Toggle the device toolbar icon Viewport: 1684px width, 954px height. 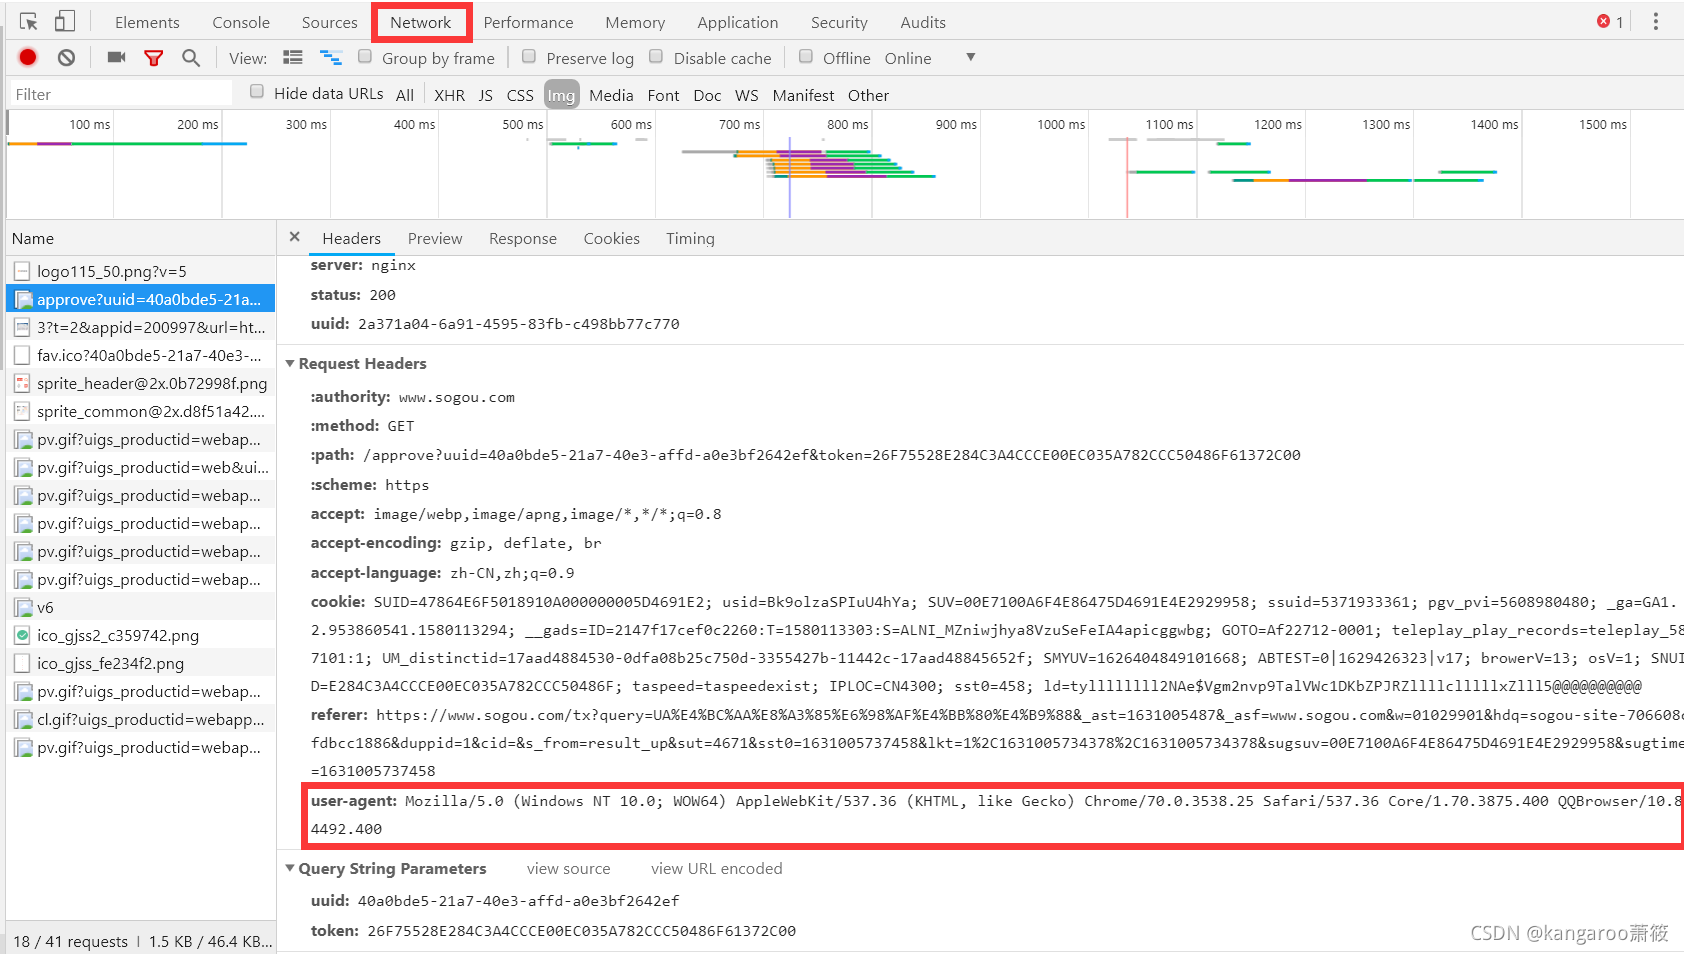(x=65, y=21)
